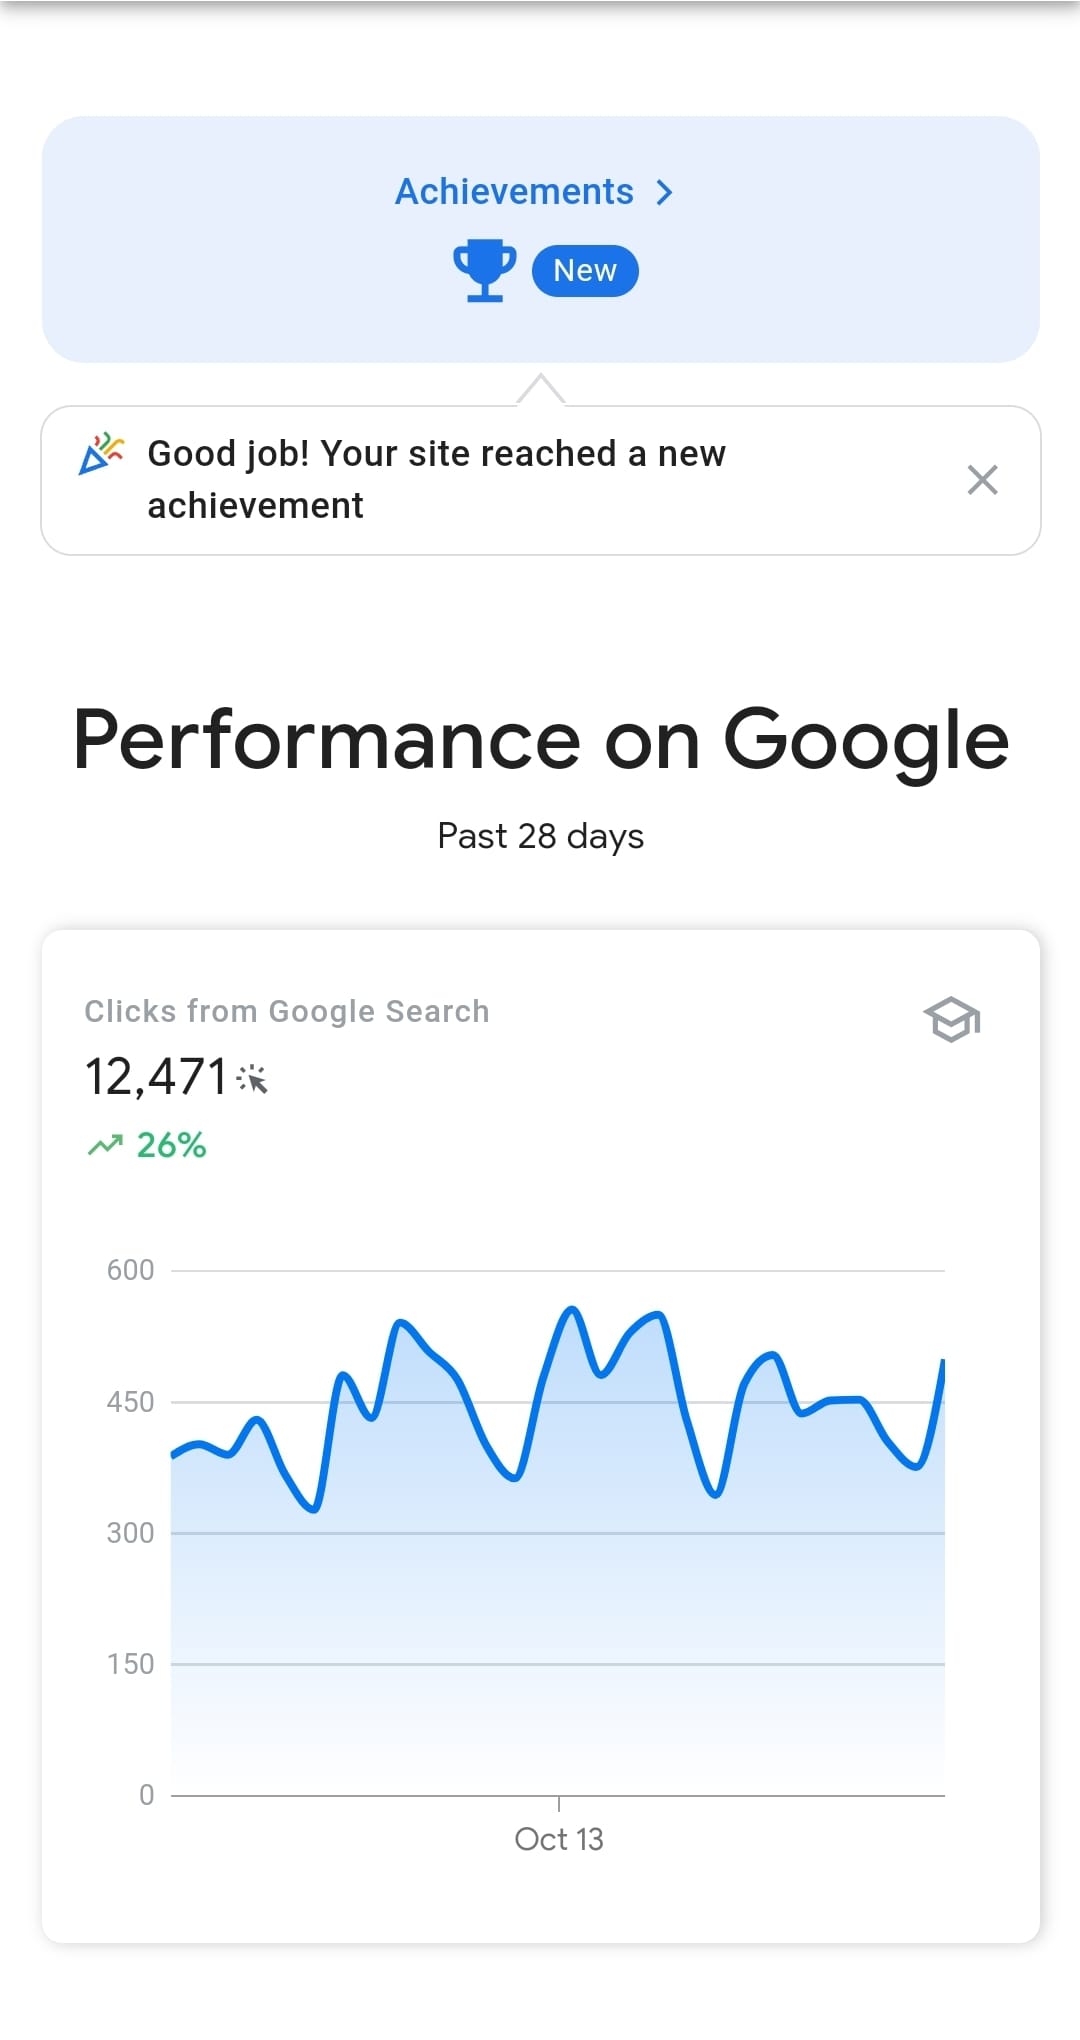
Task: Click the 450 y-axis gridline label
Action: coord(131,1402)
